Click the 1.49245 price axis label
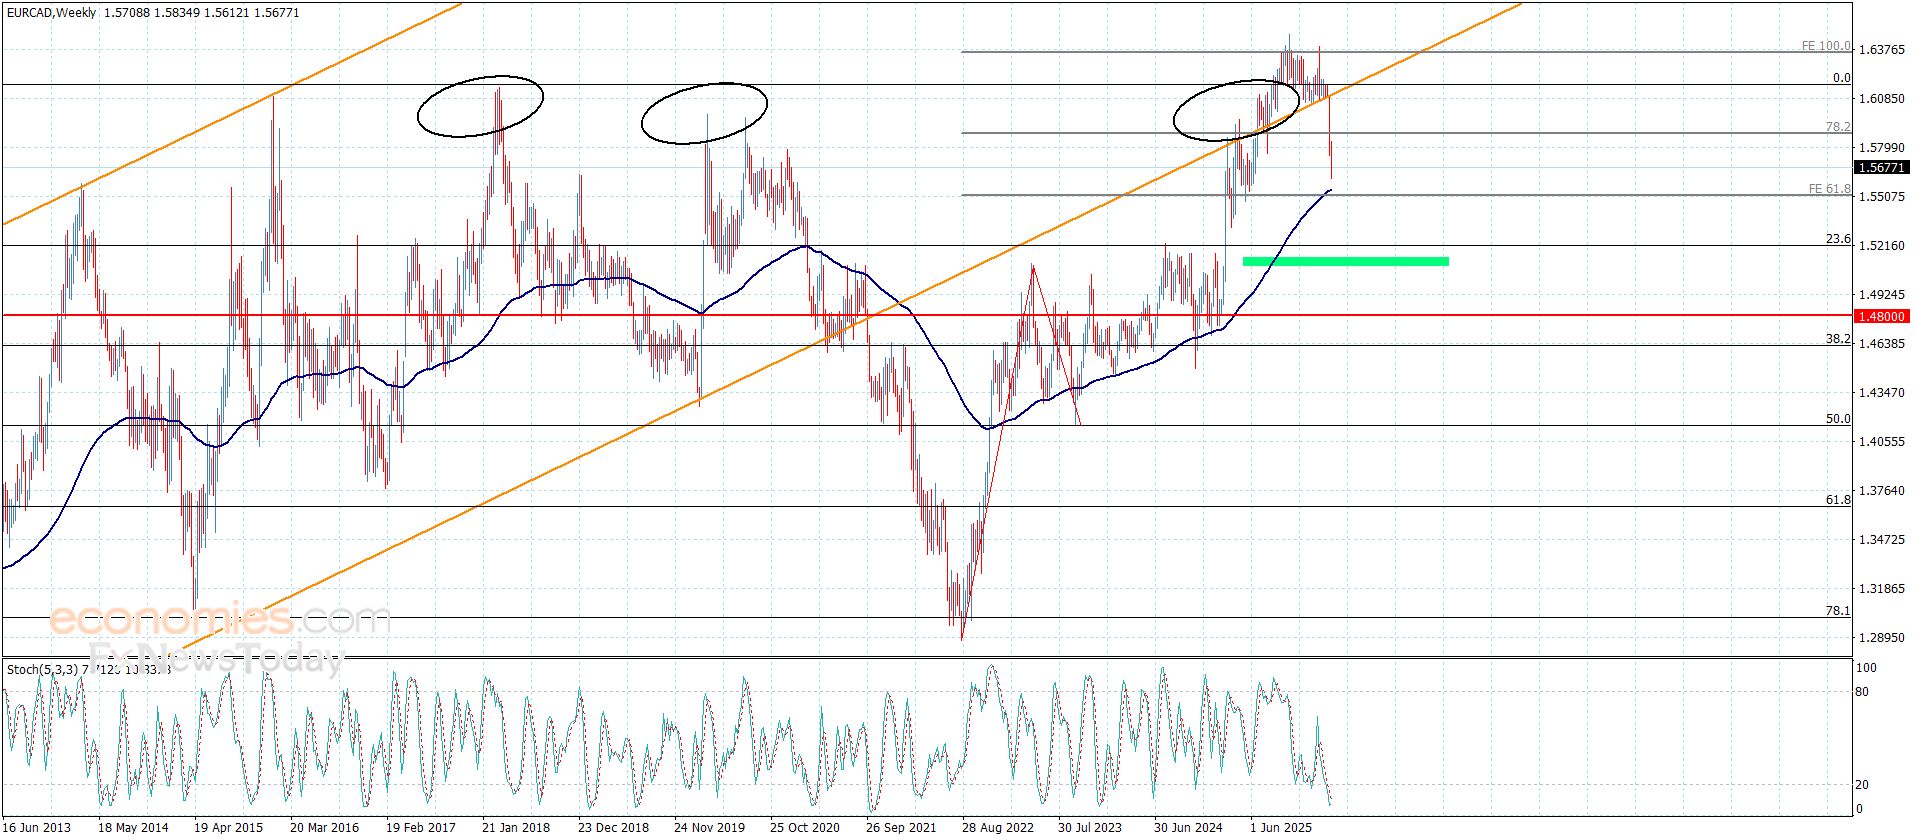The height and width of the screenshot is (840, 1916). click(1881, 295)
